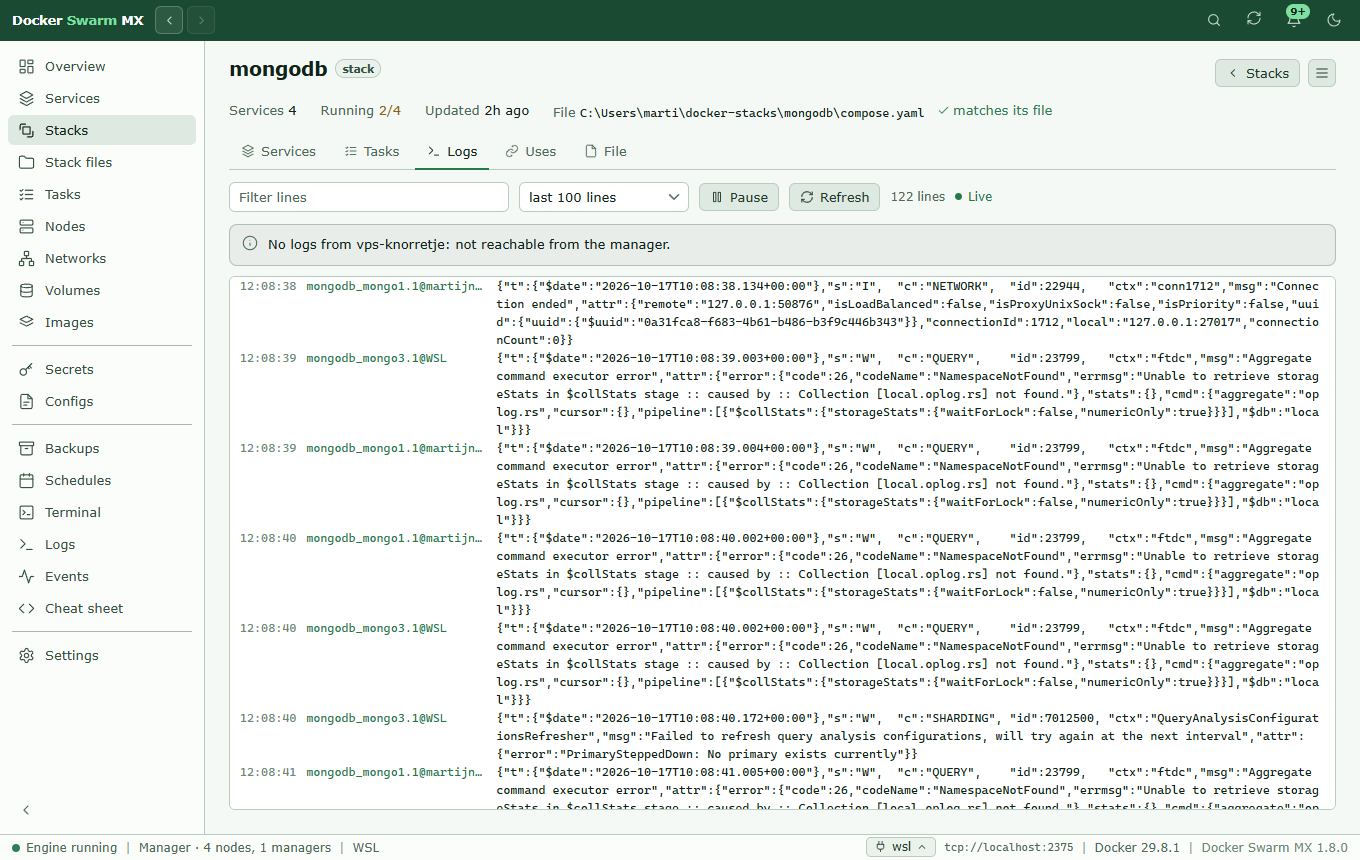The height and width of the screenshot is (860, 1360).
Task: Switch to the stack's Services tab
Action: (x=278, y=151)
